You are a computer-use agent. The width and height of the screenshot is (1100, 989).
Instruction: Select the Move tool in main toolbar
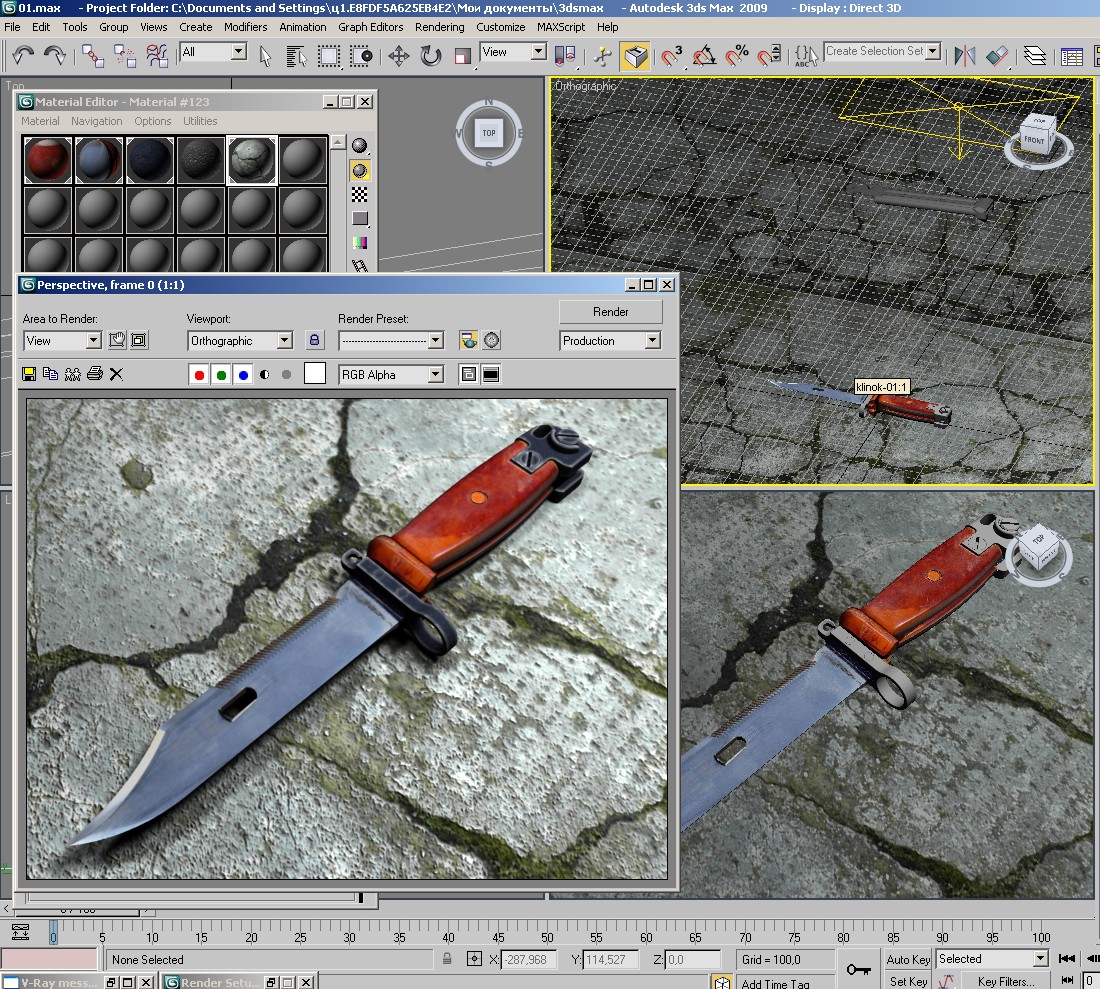(399, 55)
